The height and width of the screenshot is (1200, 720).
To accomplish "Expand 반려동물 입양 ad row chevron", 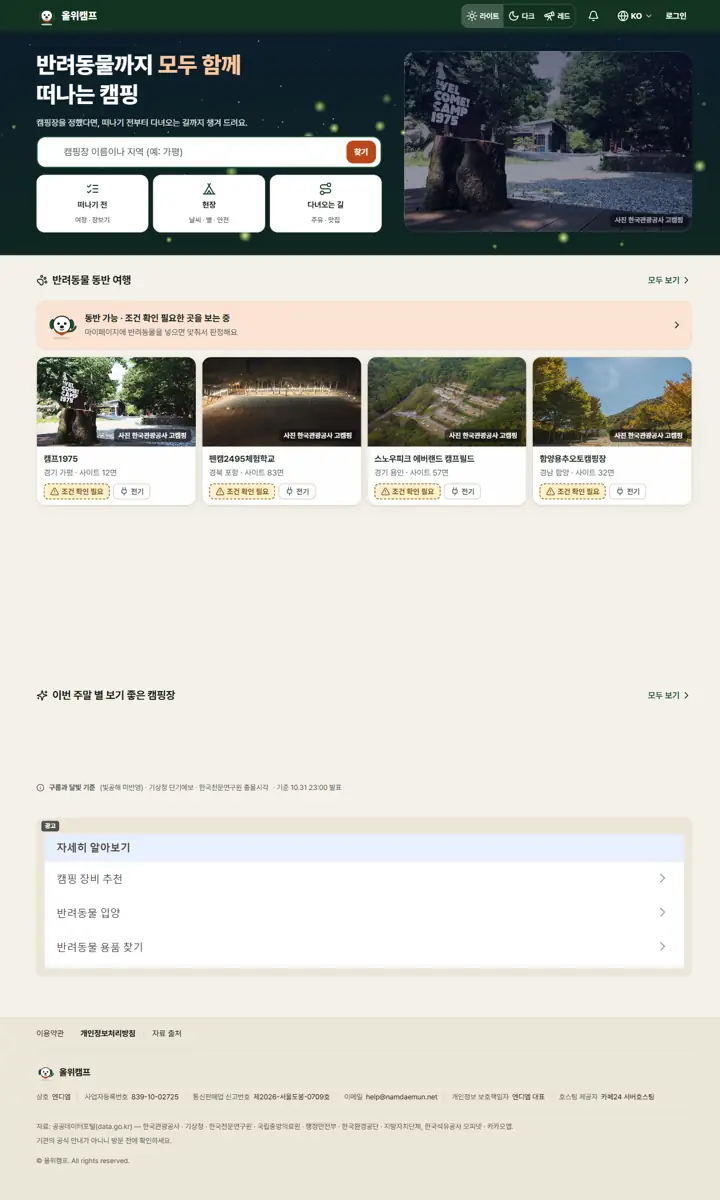I will [x=662, y=912].
